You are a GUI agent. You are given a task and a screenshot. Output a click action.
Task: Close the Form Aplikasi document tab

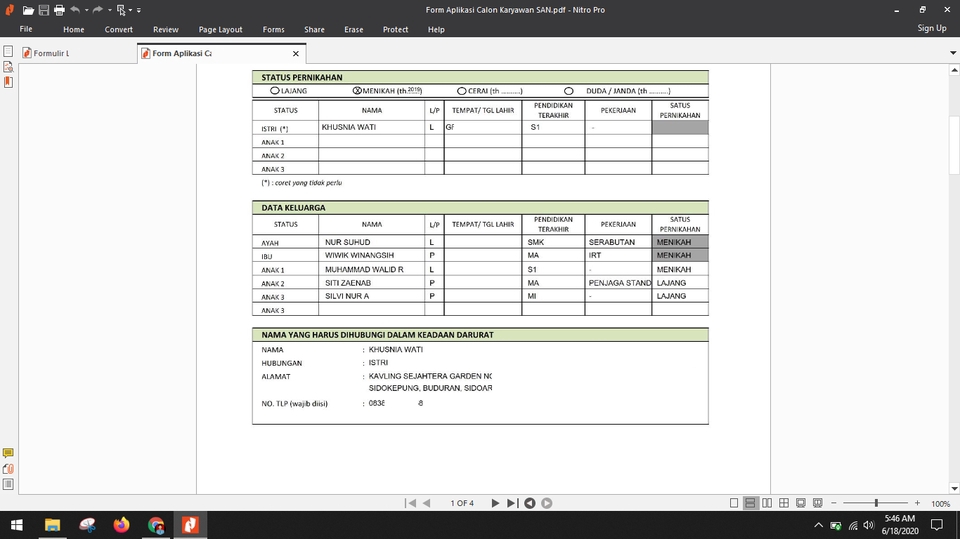pyautogui.click(x=296, y=53)
